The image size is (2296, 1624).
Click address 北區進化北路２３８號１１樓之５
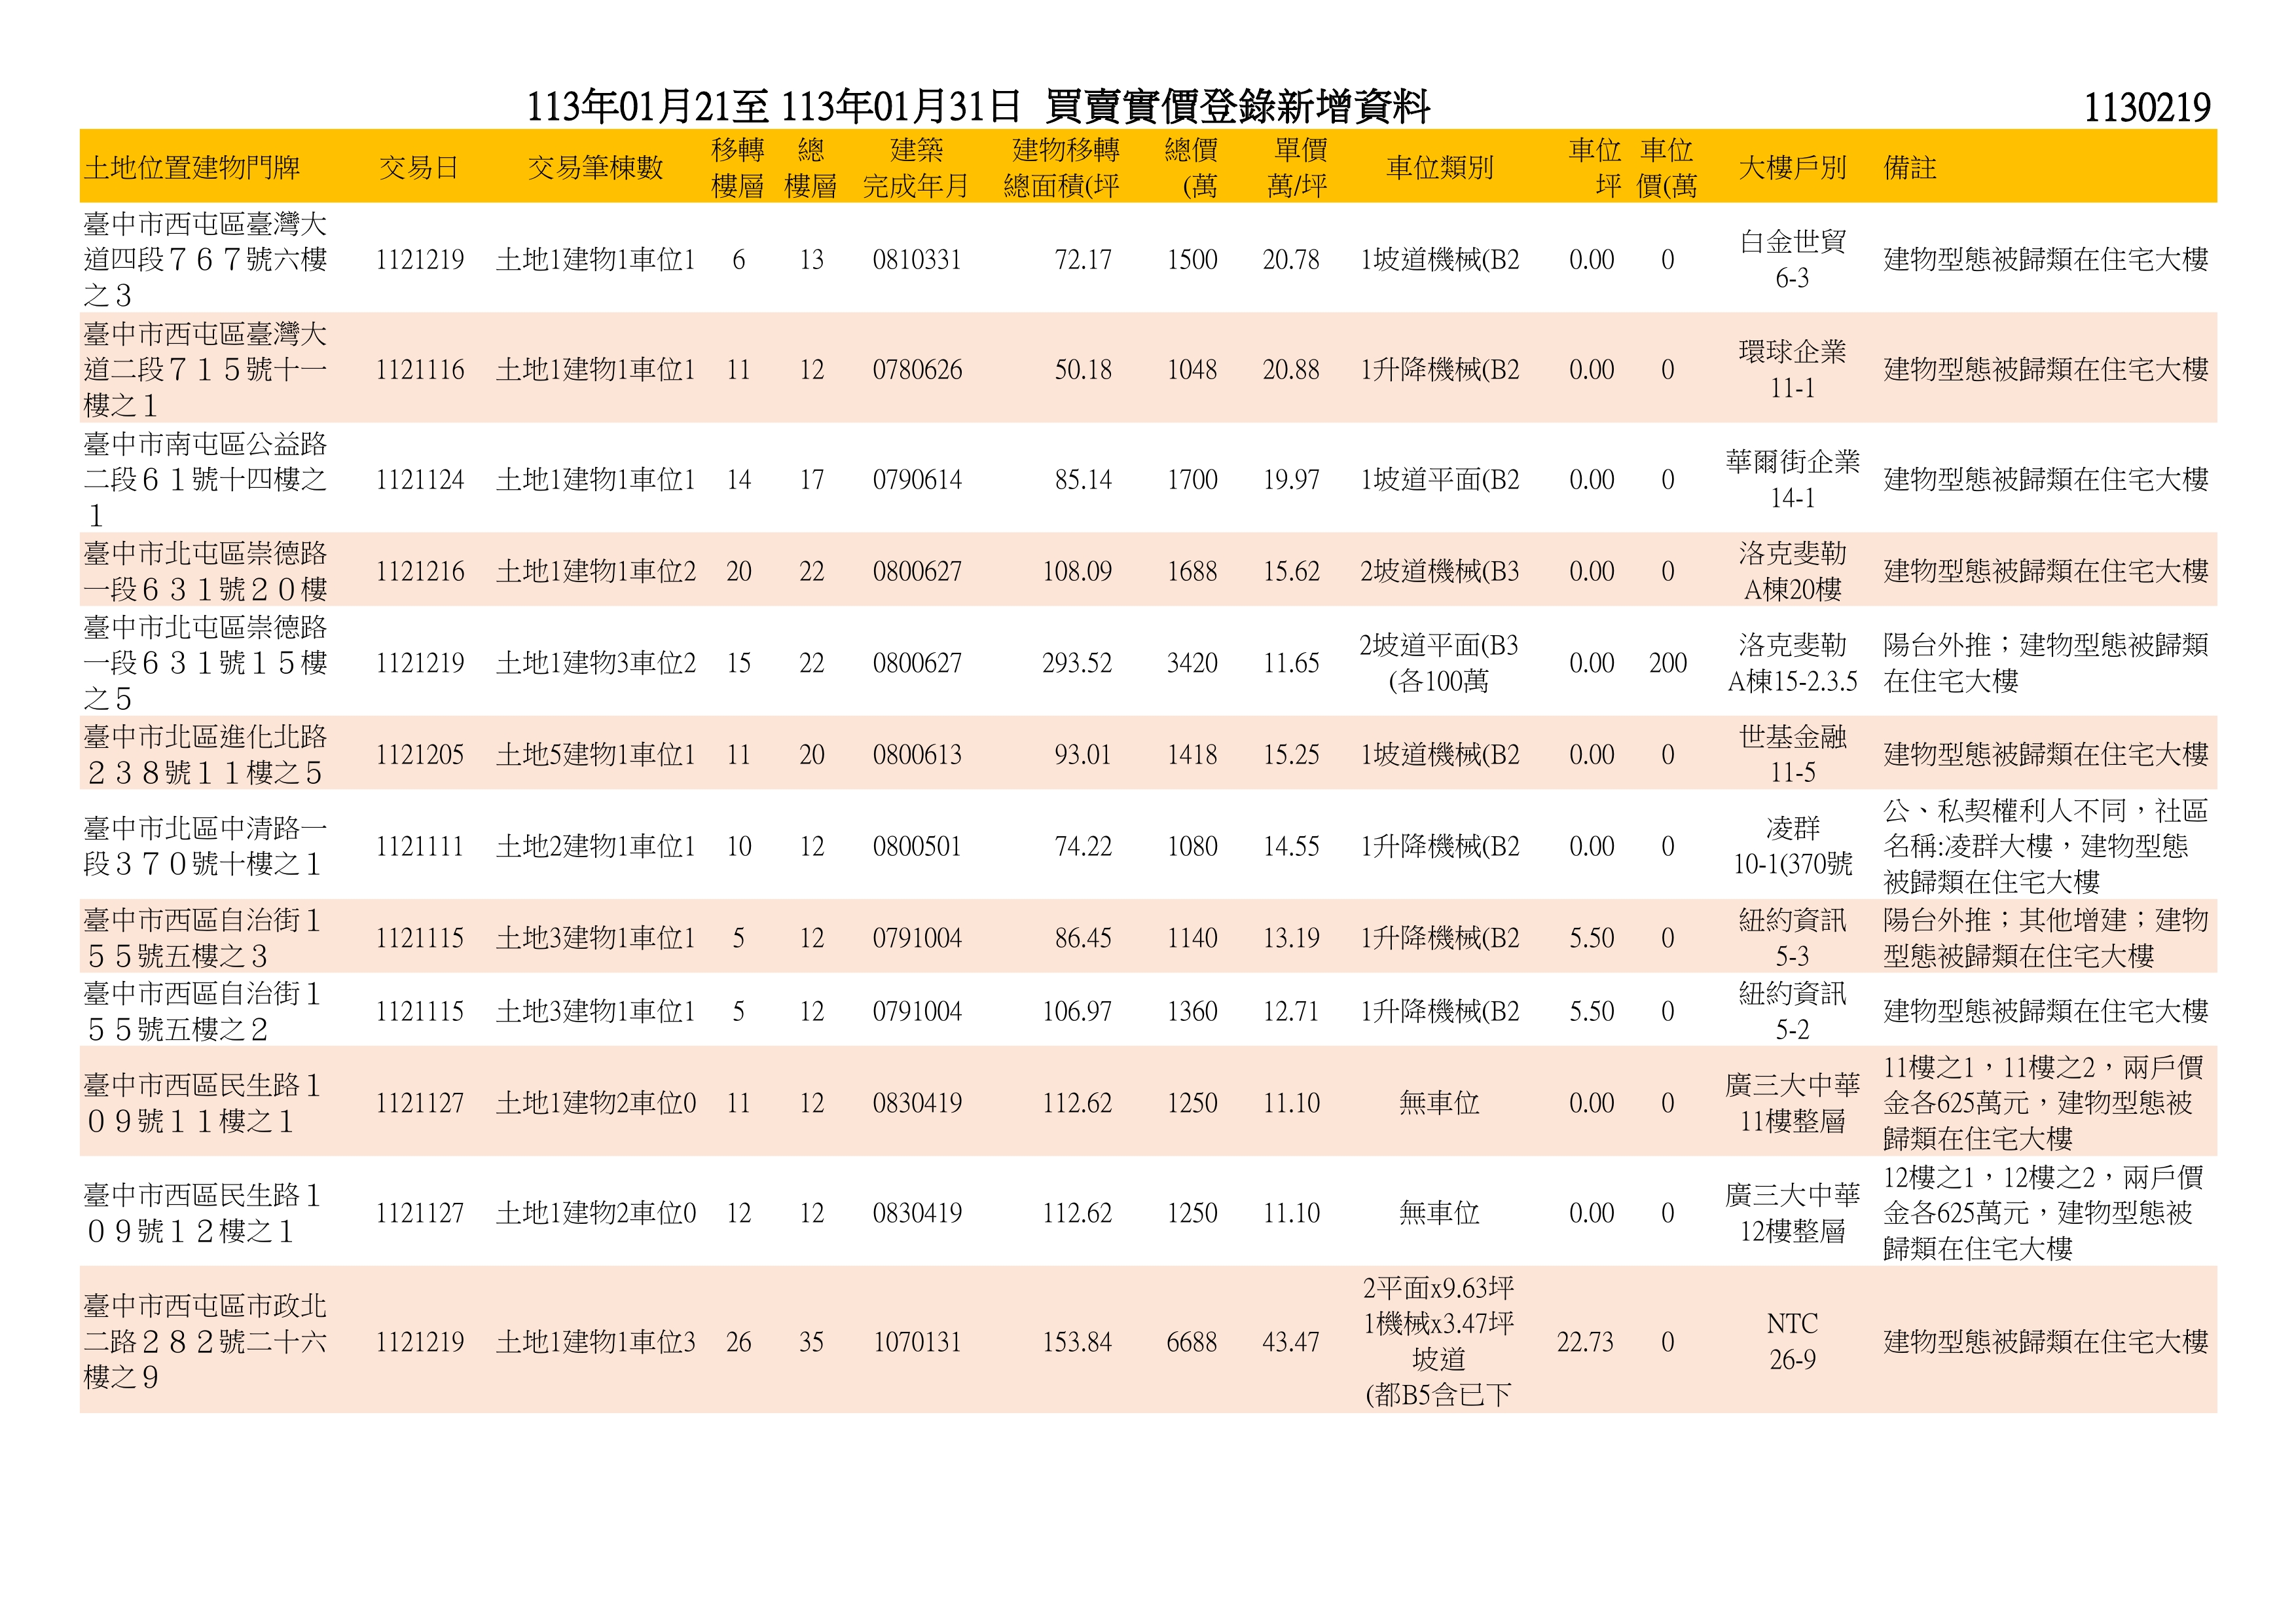pyautogui.click(x=205, y=754)
